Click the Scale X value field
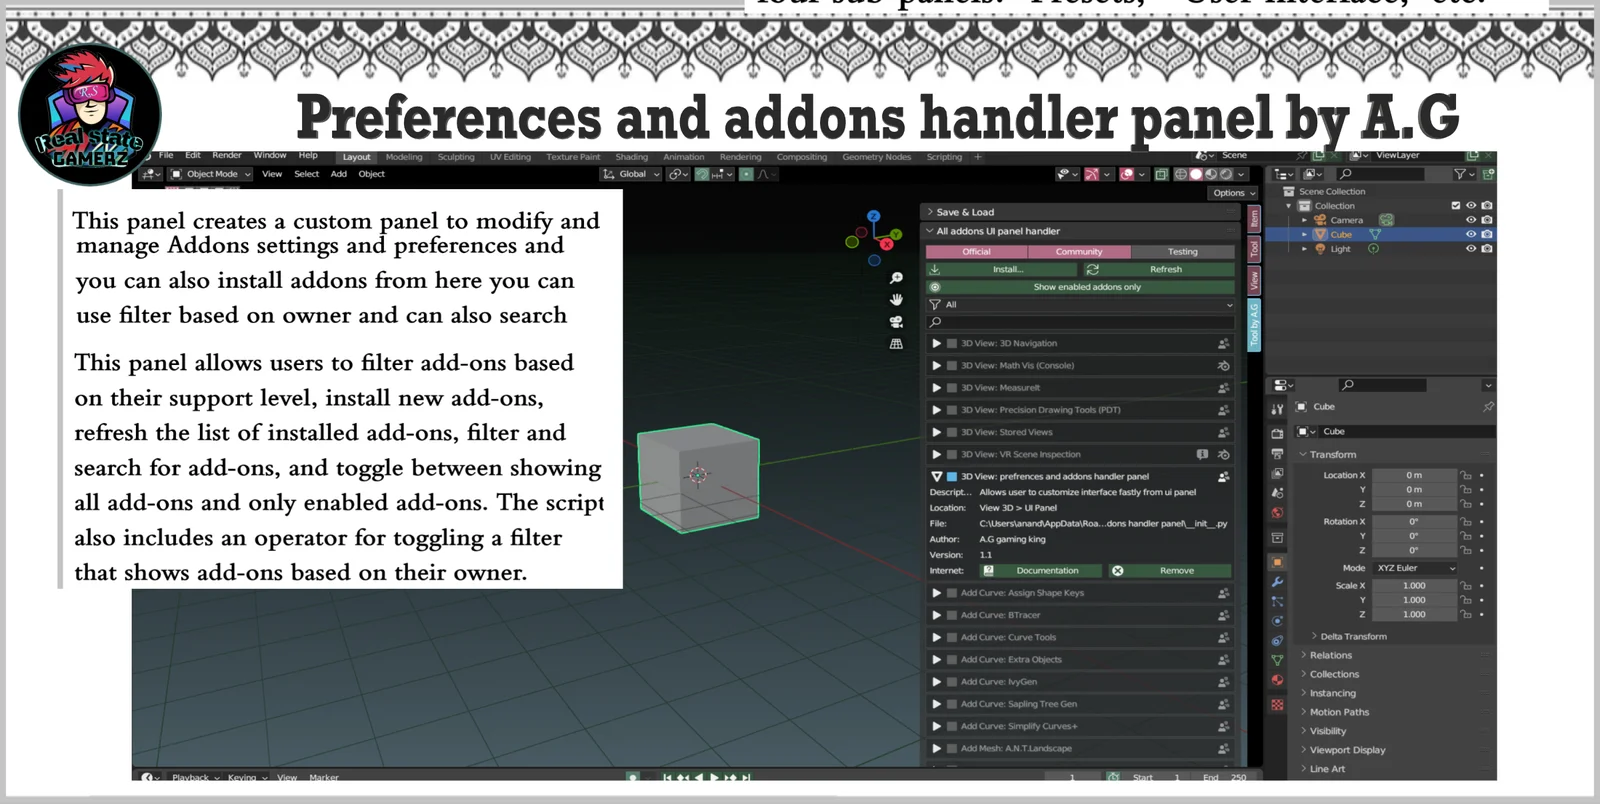Viewport: 1600px width, 804px height. [1414, 586]
